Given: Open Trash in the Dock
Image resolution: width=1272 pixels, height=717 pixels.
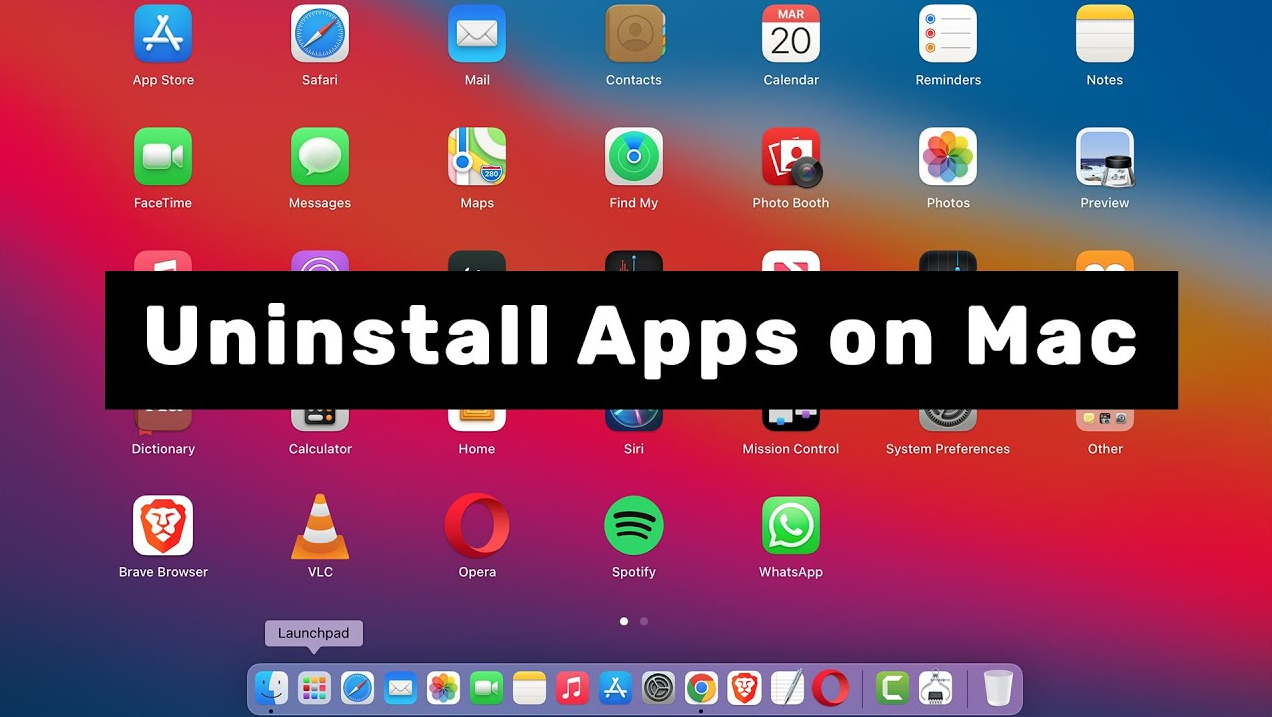Looking at the screenshot, I should [997, 688].
